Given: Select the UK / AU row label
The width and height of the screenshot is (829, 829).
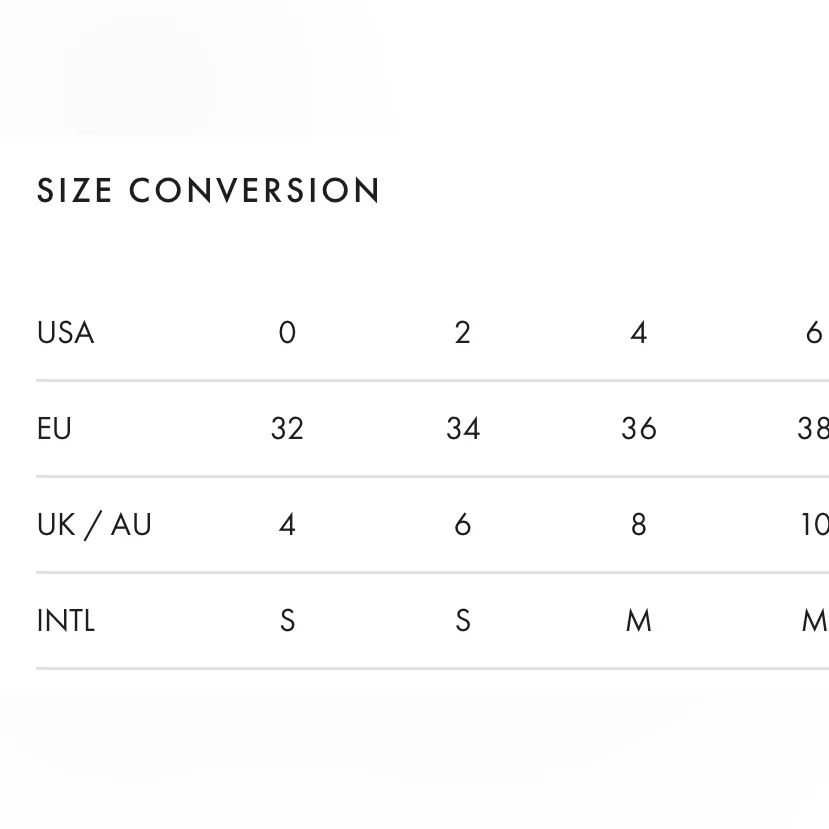Looking at the screenshot, I should [x=94, y=524].
